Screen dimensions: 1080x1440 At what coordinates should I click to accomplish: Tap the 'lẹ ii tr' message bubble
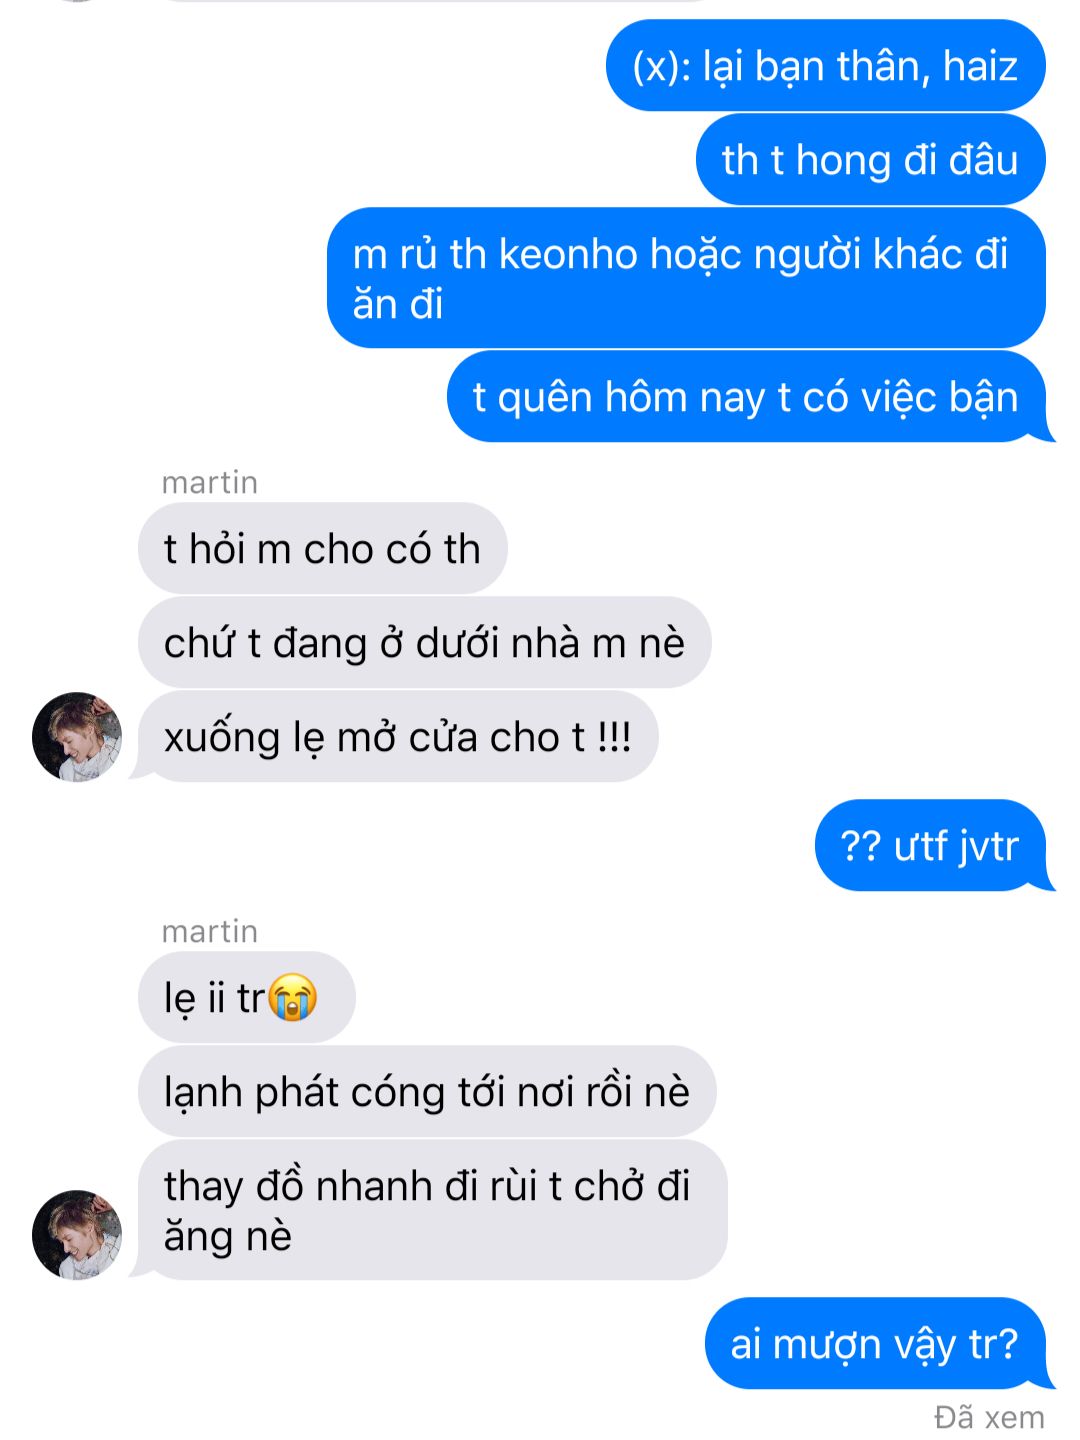246,998
